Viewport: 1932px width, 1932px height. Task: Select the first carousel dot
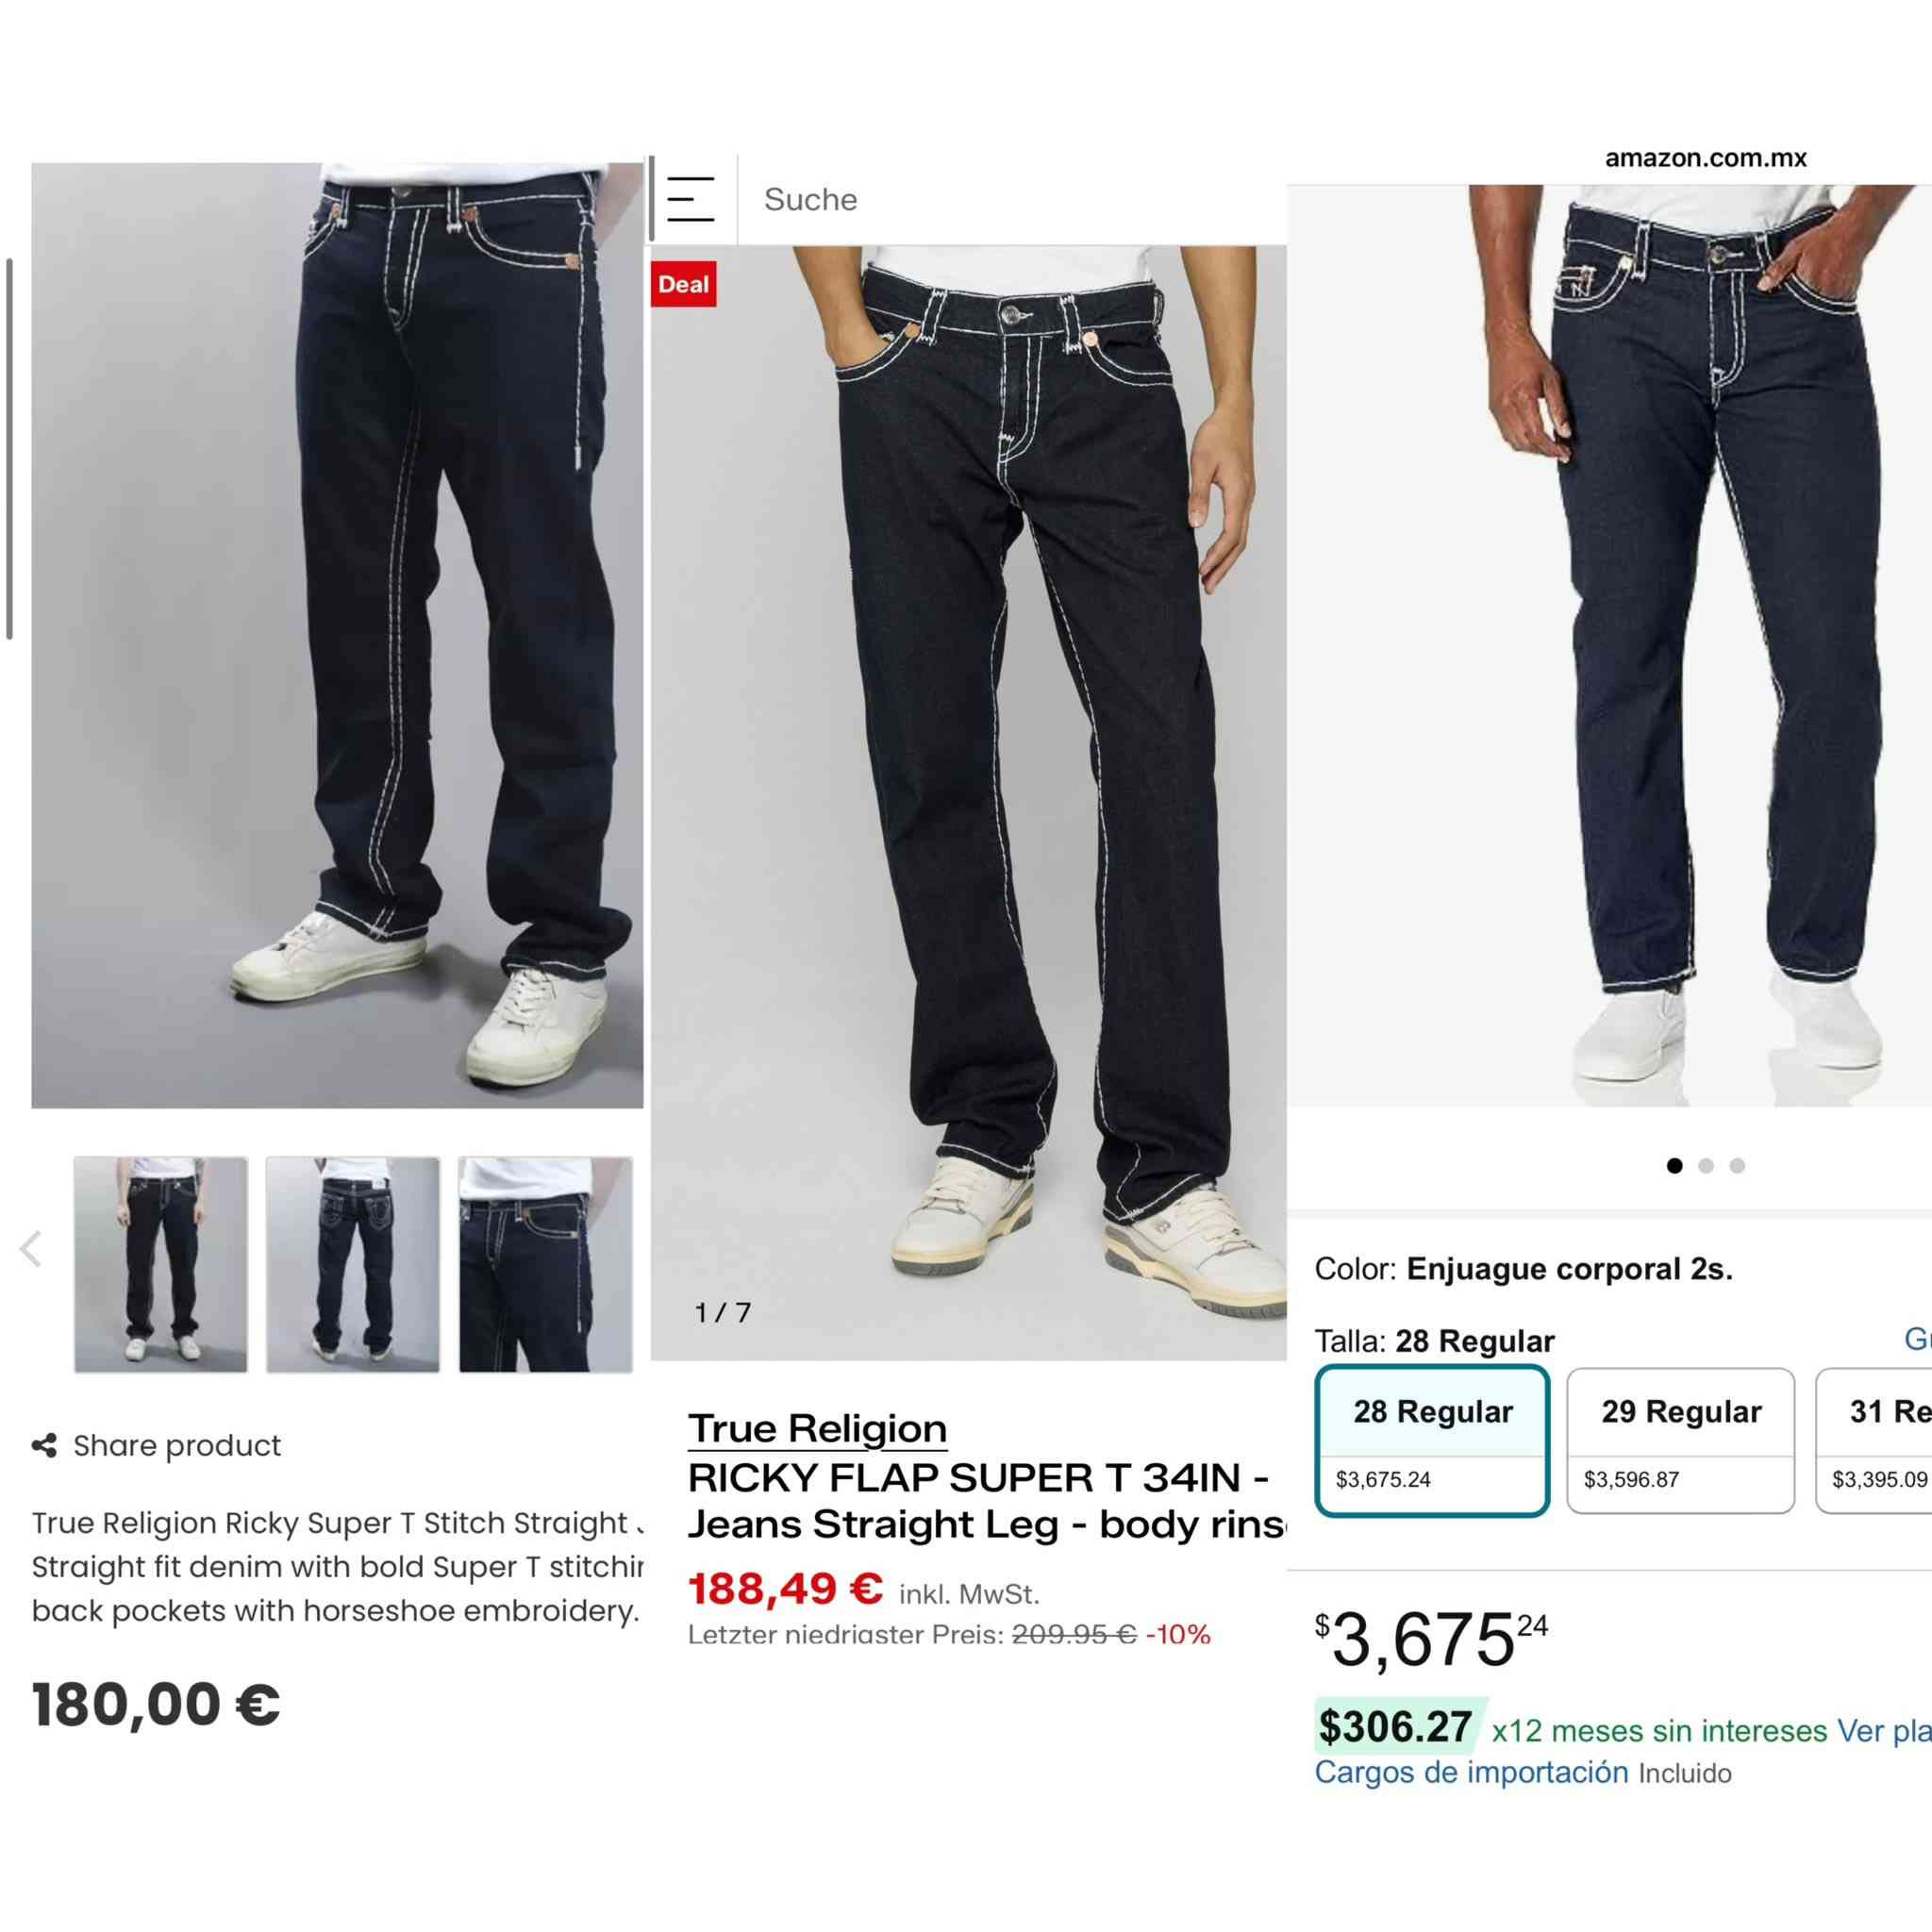click(1675, 1165)
